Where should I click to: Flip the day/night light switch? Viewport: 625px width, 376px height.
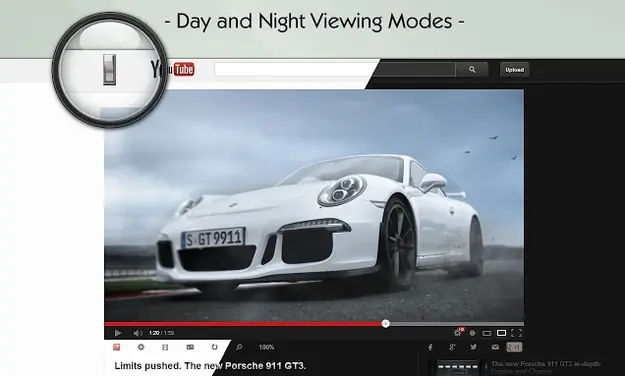110,69
